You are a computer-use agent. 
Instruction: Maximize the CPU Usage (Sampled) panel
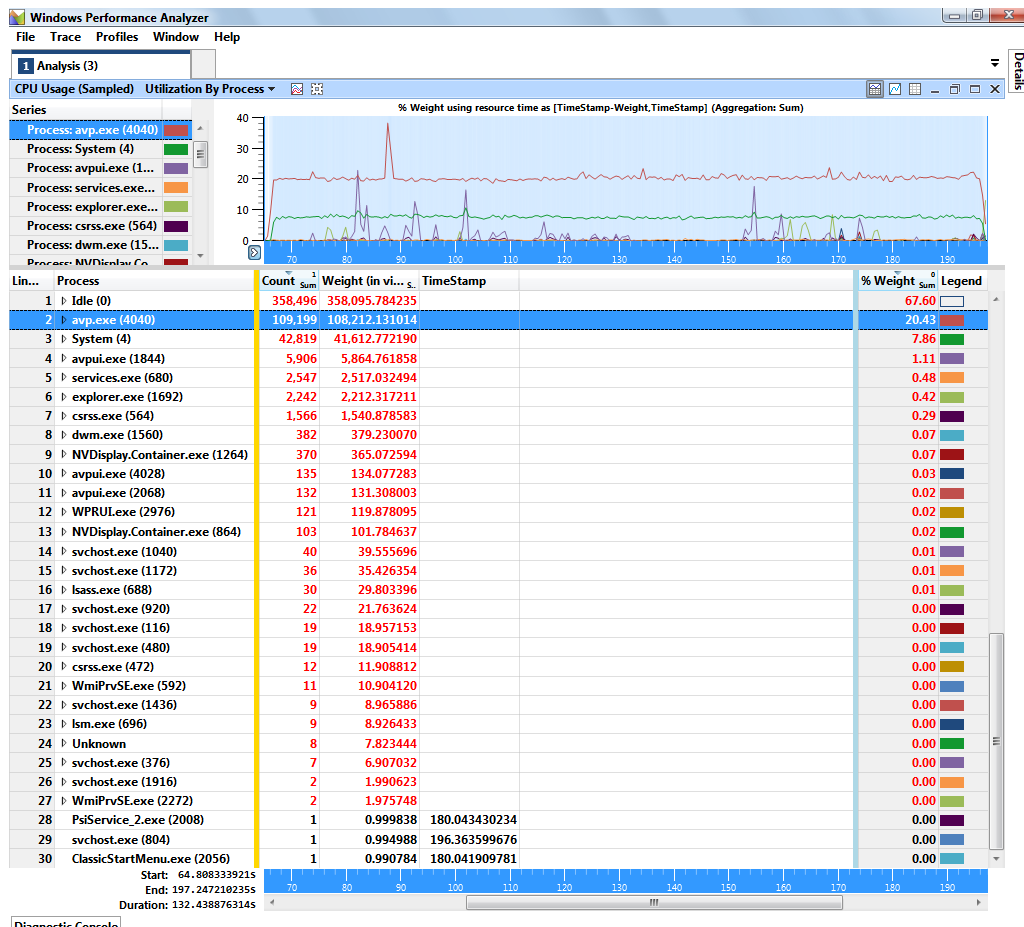[975, 89]
